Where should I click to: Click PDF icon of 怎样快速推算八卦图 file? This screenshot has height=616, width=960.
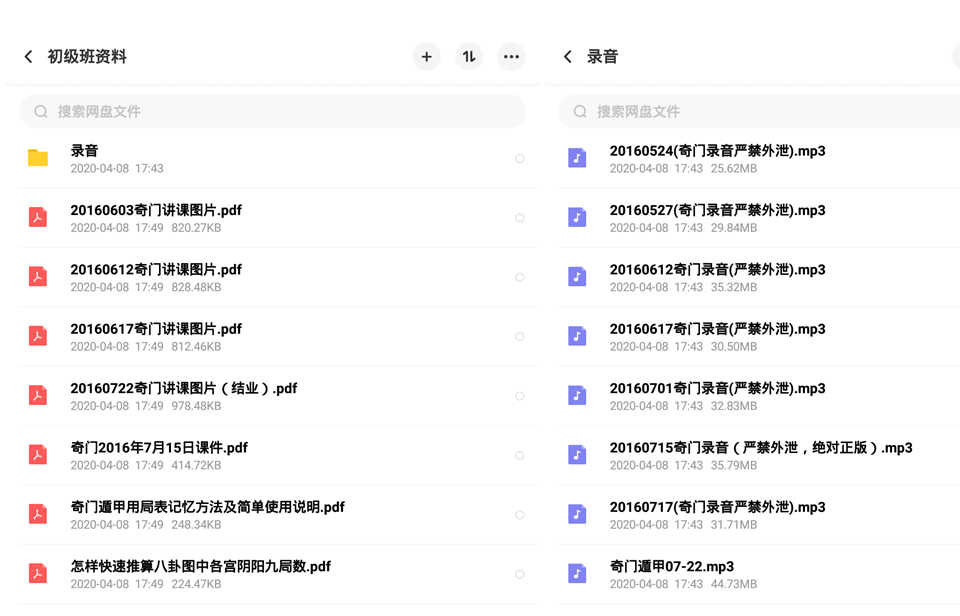coord(38,574)
